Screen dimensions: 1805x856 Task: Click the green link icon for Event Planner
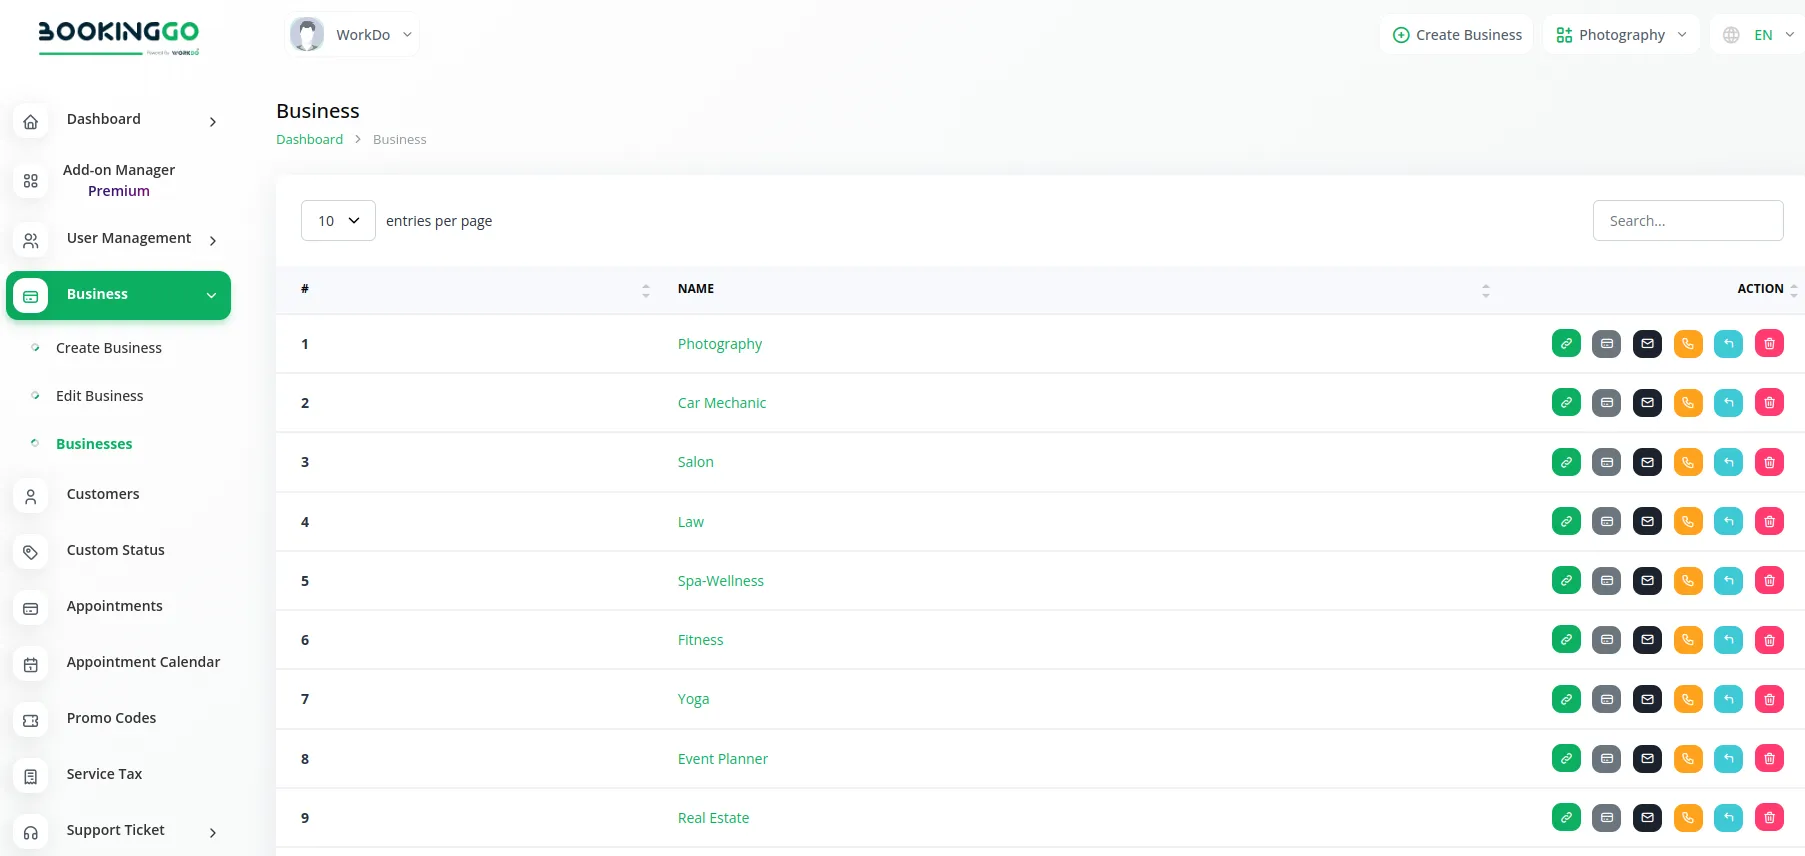pyautogui.click(x=1566, y=759)
